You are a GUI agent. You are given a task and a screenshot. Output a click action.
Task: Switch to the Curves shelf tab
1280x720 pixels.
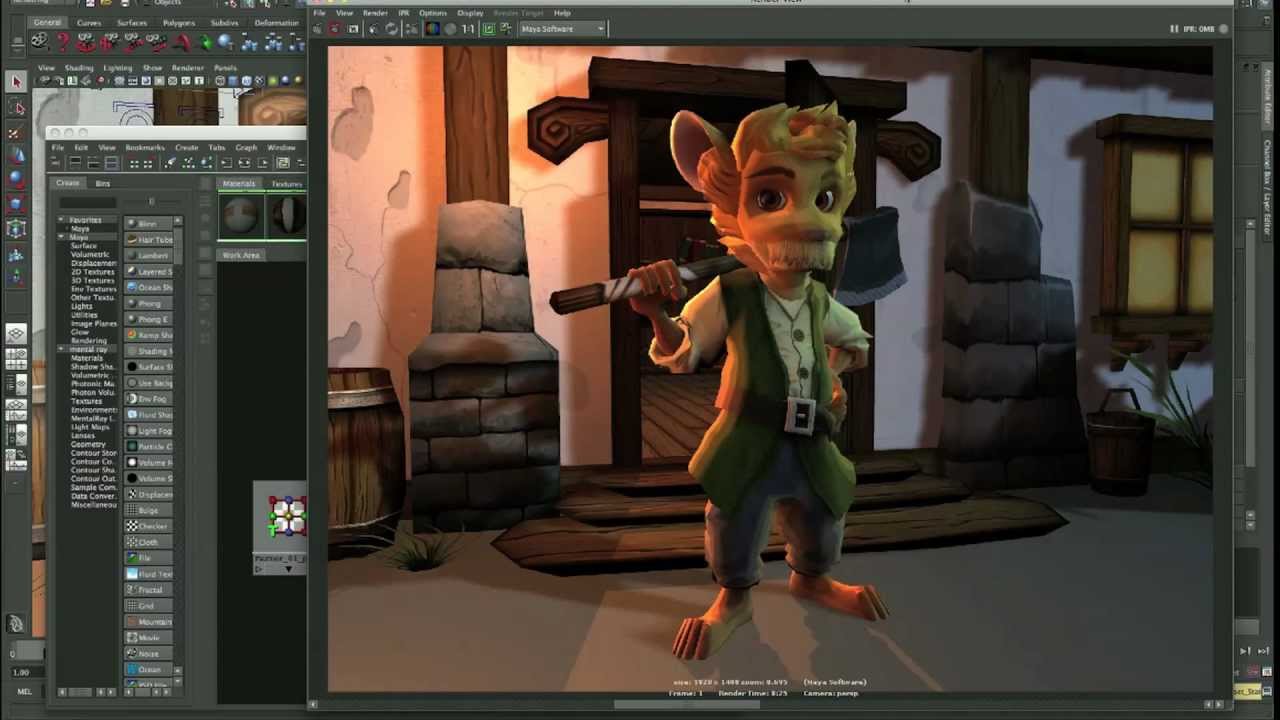(89, 22)
